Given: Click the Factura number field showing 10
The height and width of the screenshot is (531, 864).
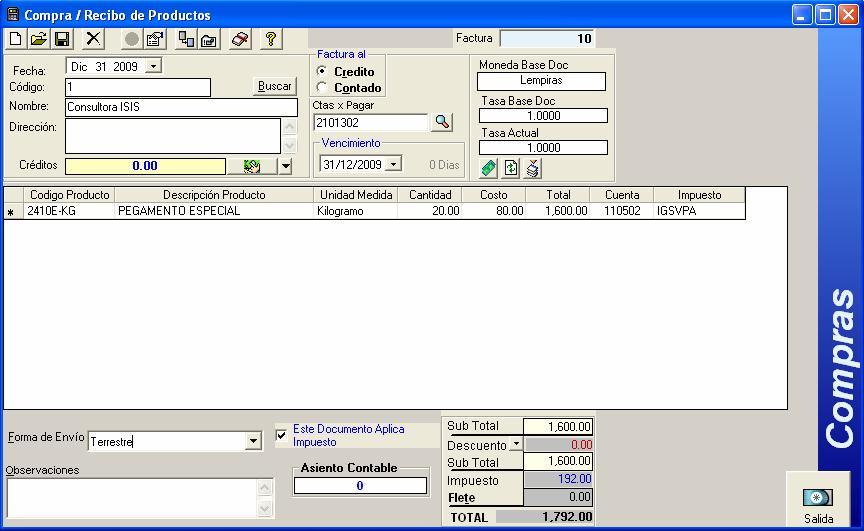Looking at the screenshot, I should point(547,38).
